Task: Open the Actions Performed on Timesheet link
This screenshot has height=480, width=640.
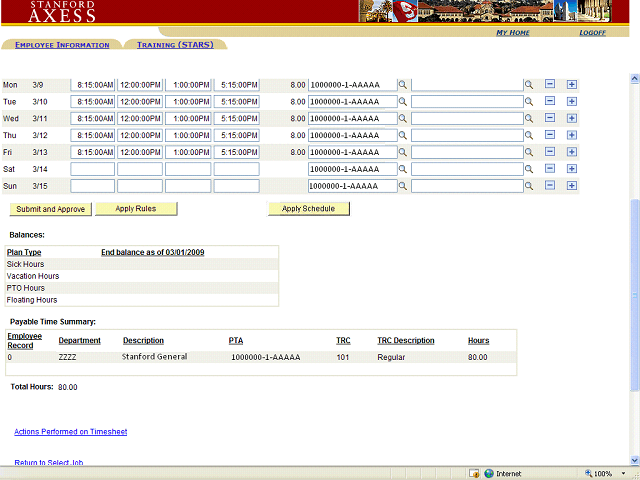Action: coord(70,432)
